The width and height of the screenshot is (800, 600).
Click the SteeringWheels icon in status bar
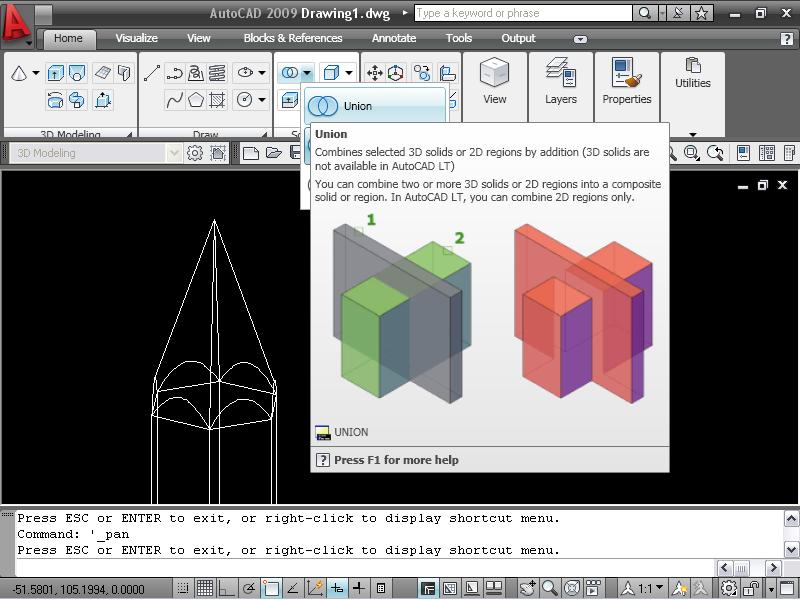tap(572, 588)
